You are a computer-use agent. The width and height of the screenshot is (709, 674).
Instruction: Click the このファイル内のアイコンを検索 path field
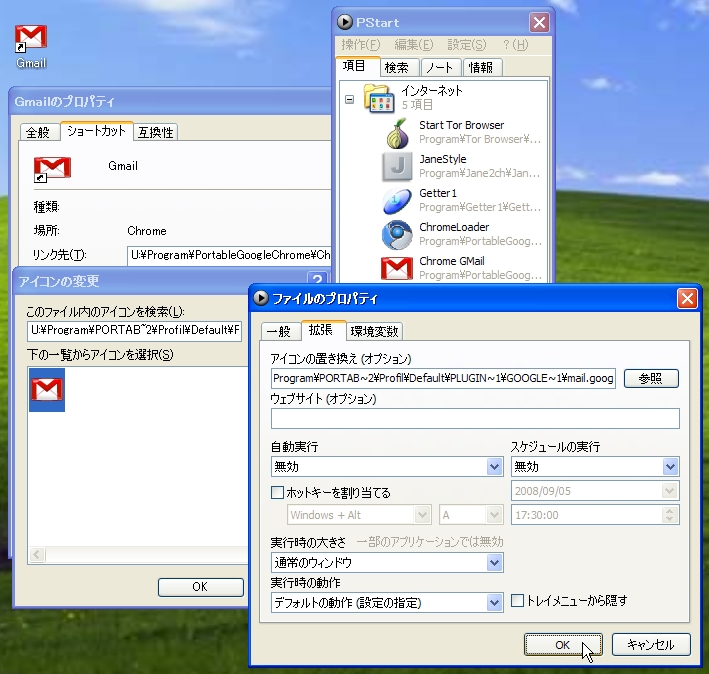(135, 330)
